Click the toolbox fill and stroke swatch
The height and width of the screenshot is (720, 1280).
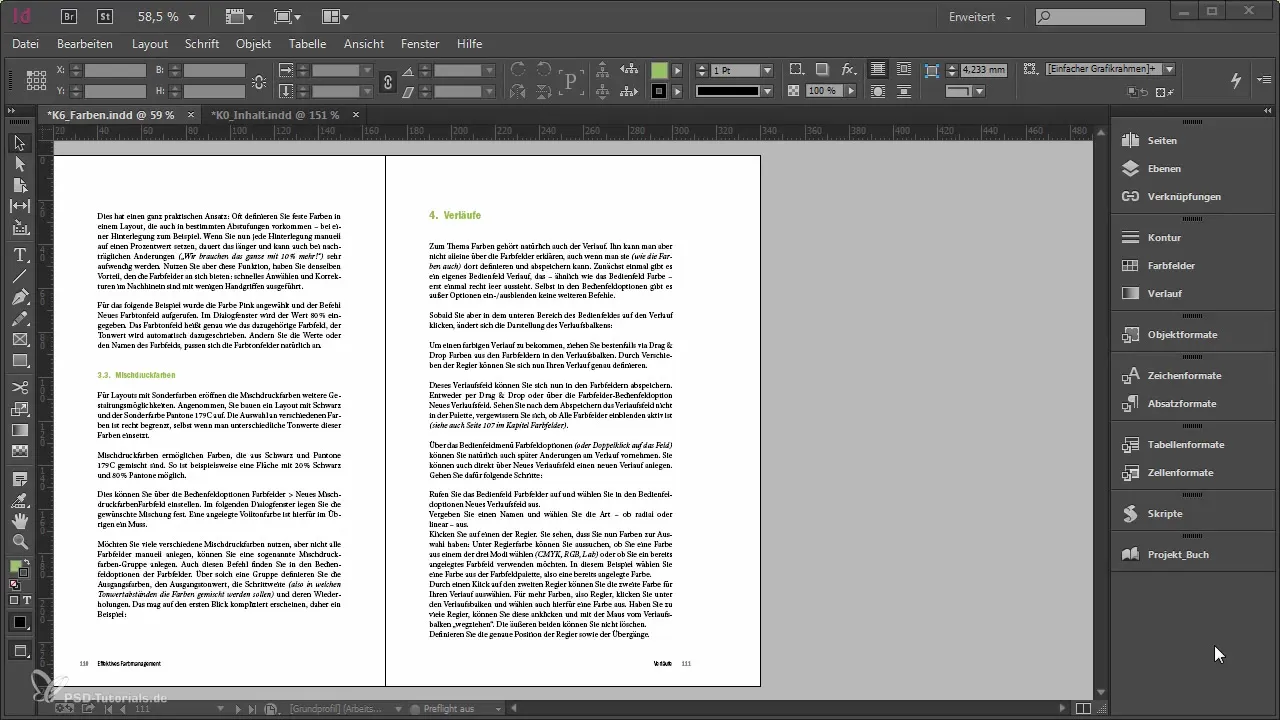(18, 570)
